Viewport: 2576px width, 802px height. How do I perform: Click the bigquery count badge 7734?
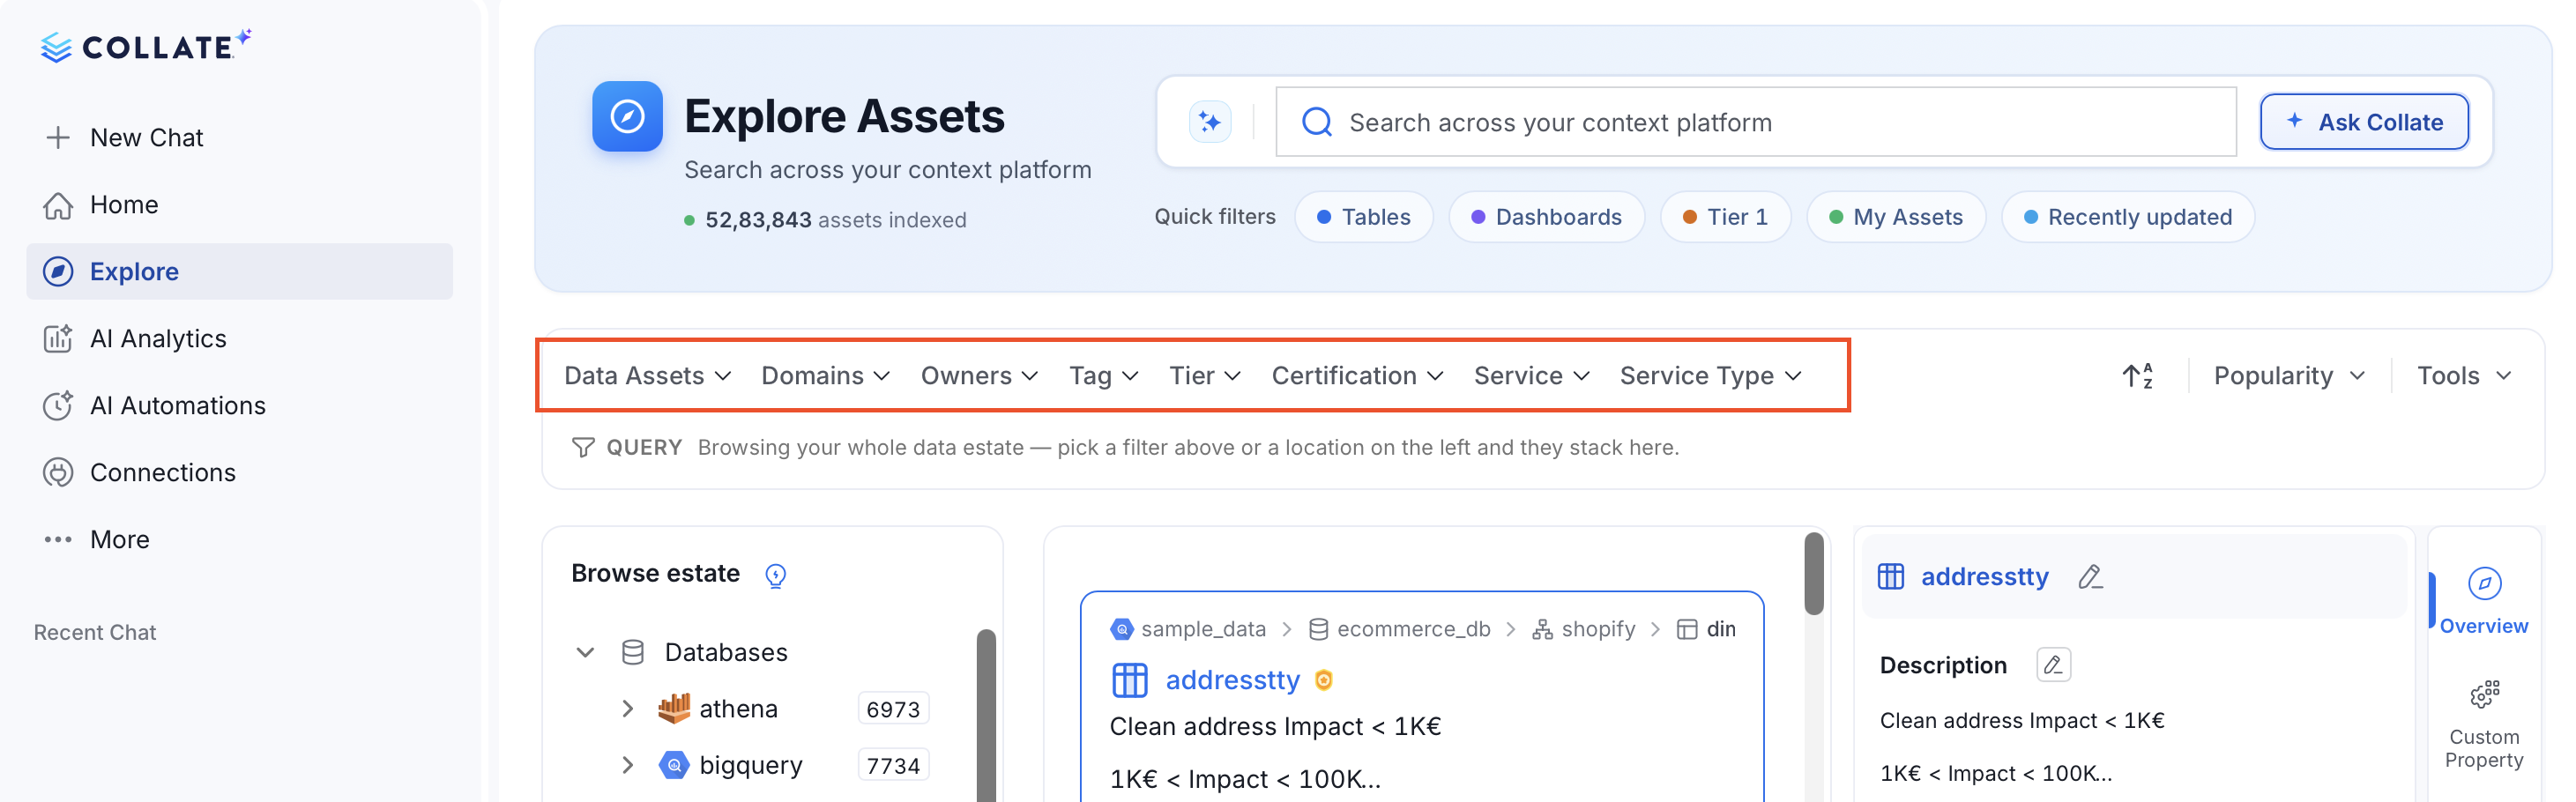tap(893, 766)
